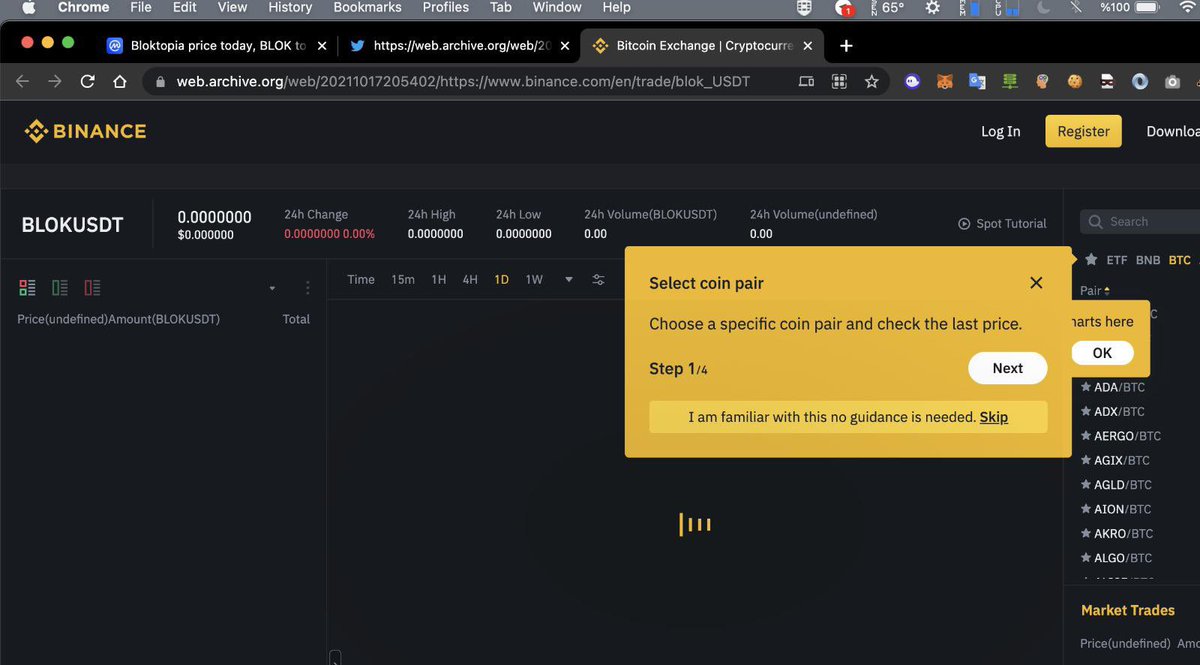Select the combined buy/sell order book view
Image resolution: width=1200 pixels, height=665 pixels.
(26, 287)
